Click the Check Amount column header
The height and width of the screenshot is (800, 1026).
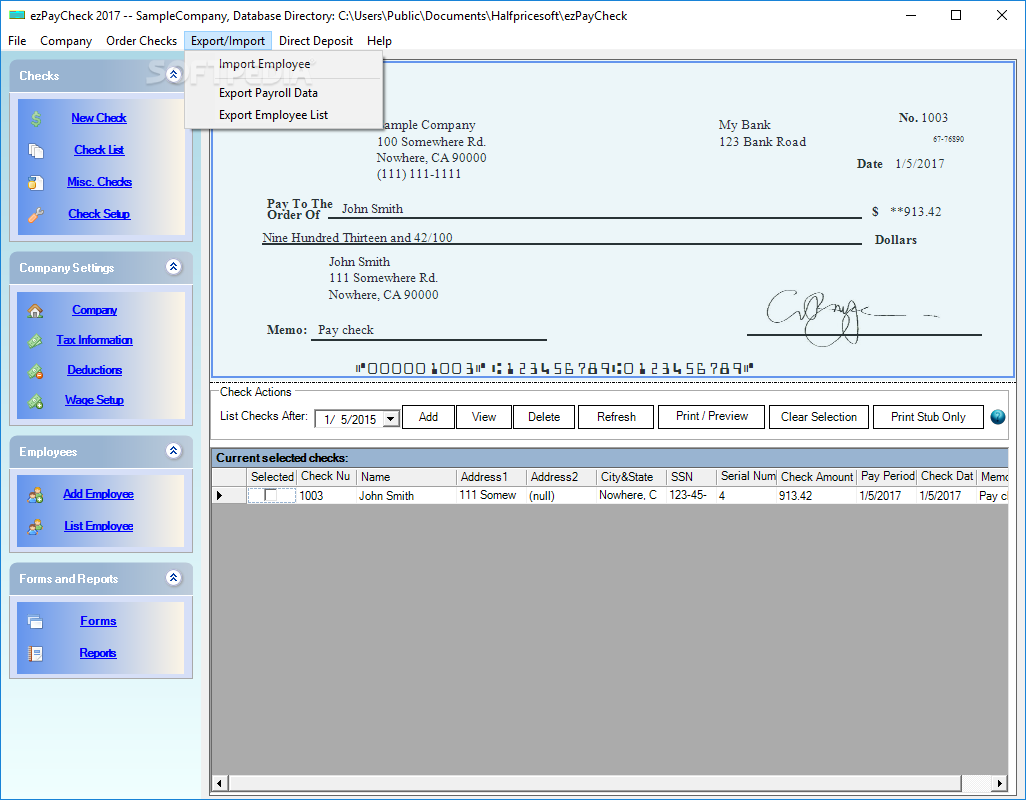click(x=817, y=477)
